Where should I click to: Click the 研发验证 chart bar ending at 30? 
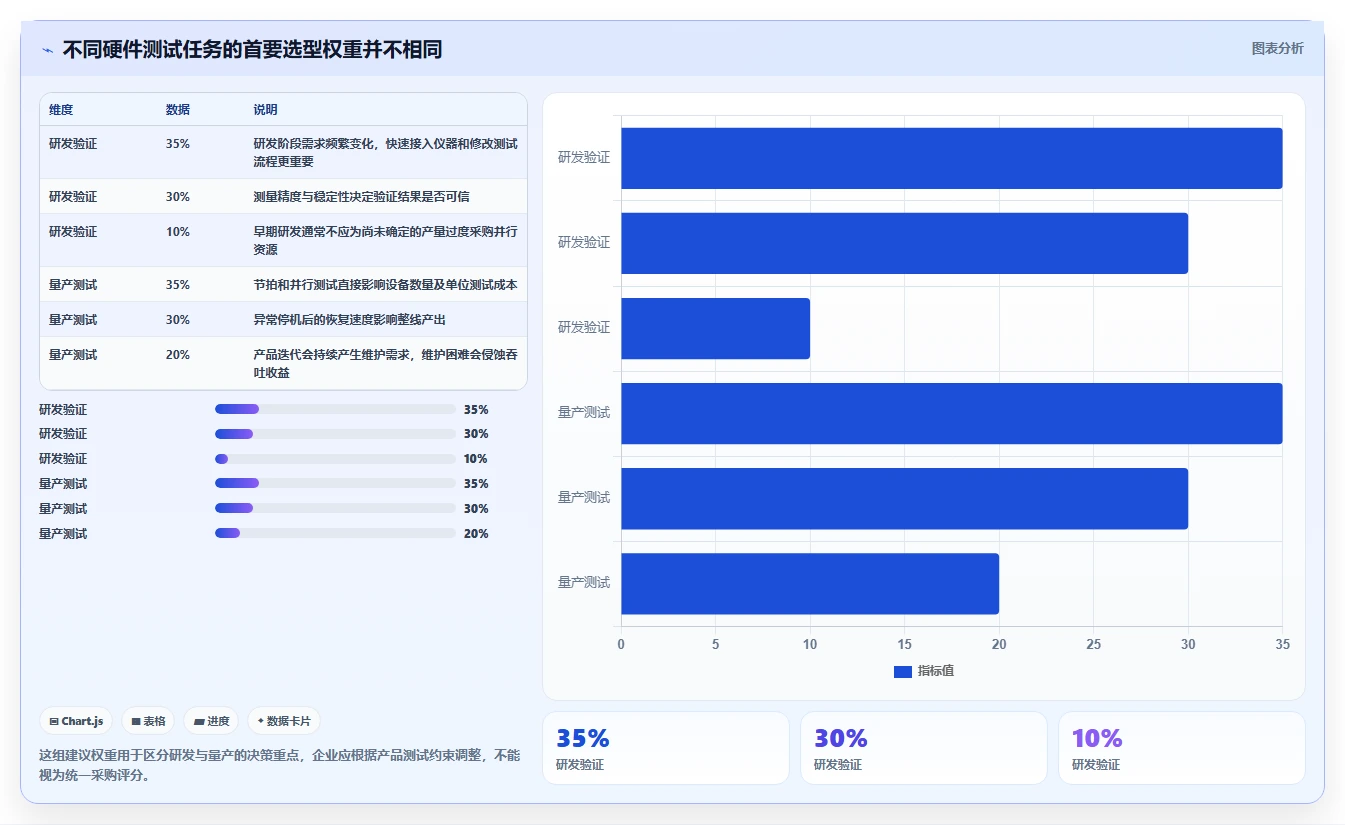click(x=904, y=243)
